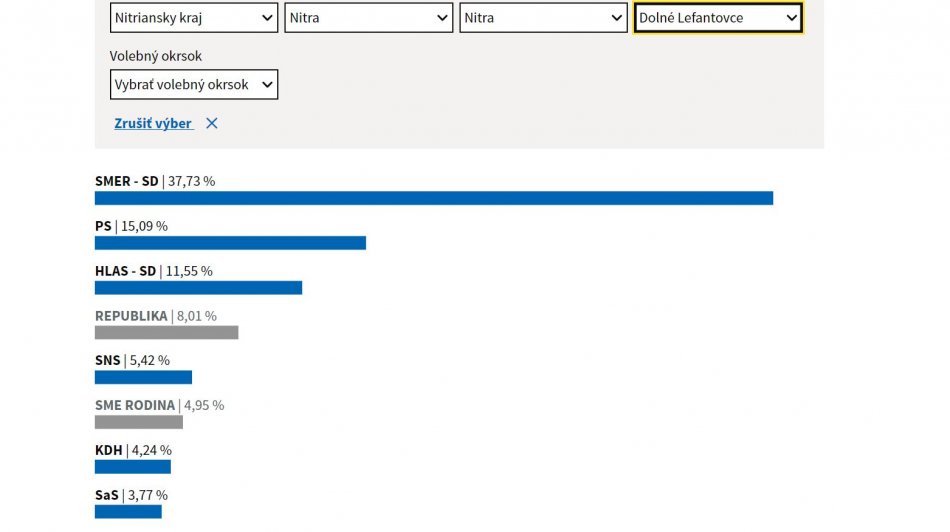The image size is (950, 532).
Task: Expand the second Nitra dropdown
Action: click(x=543, y=17)
